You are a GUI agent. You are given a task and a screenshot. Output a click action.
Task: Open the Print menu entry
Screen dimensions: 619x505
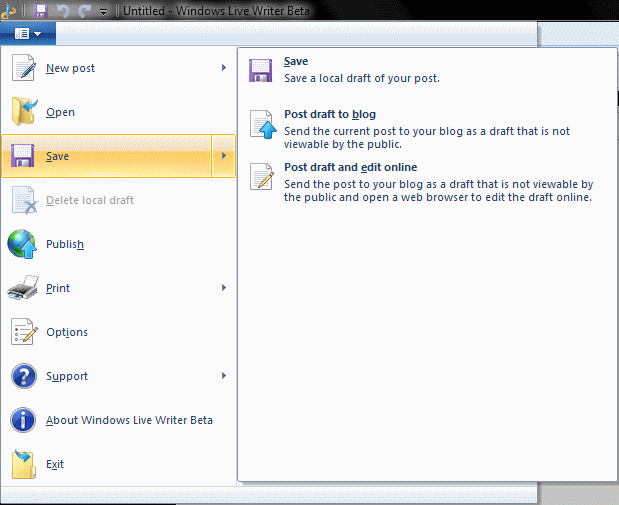tap(118, 288)
